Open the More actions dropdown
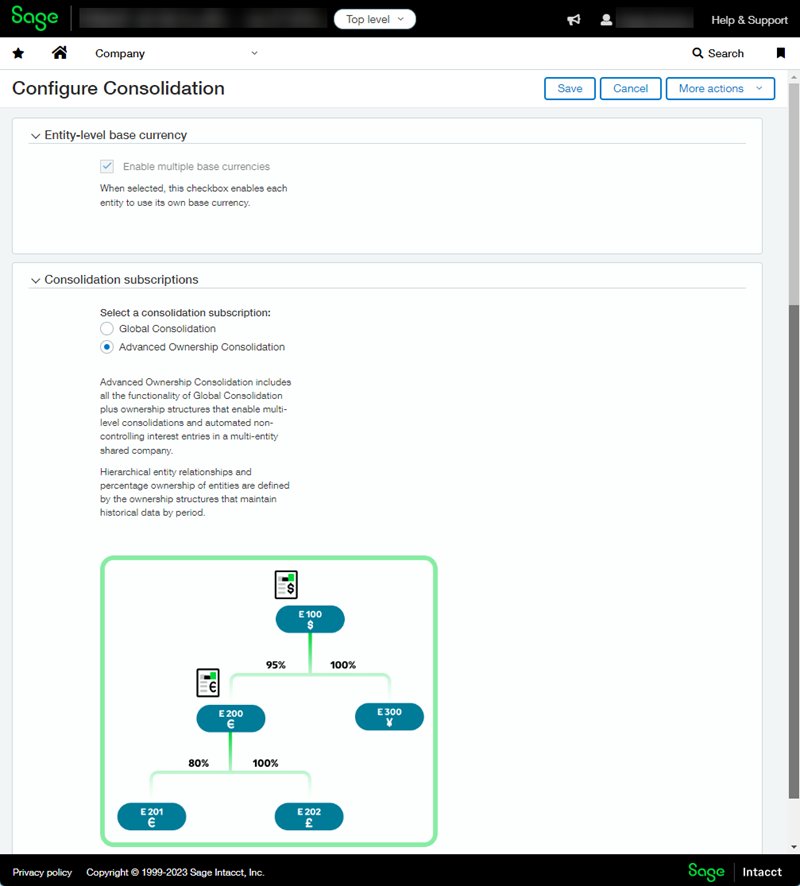800x886 pixels. pos(720,88)
